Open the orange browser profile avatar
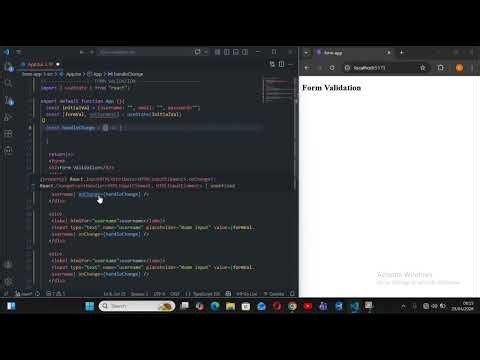This screenshot has height=360, width=480. pos(459,68)
